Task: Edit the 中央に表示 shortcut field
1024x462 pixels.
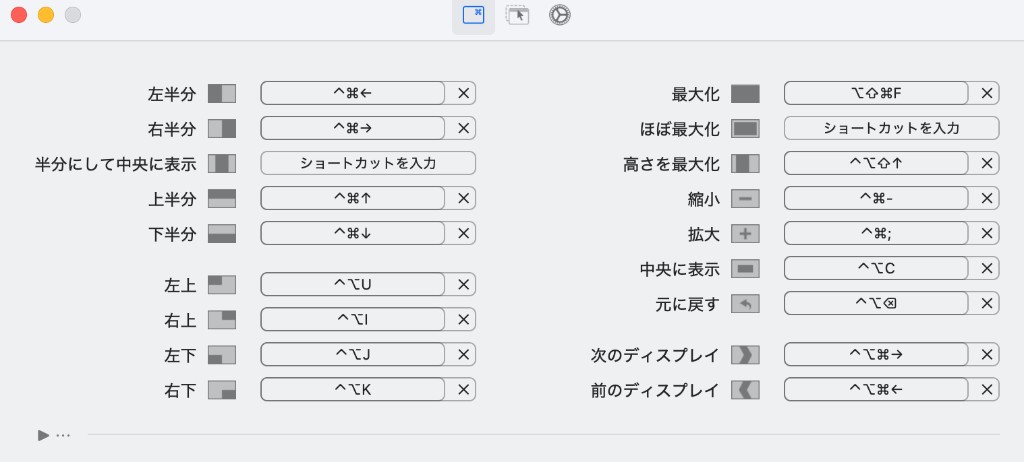Action: [x=876, y=267]
